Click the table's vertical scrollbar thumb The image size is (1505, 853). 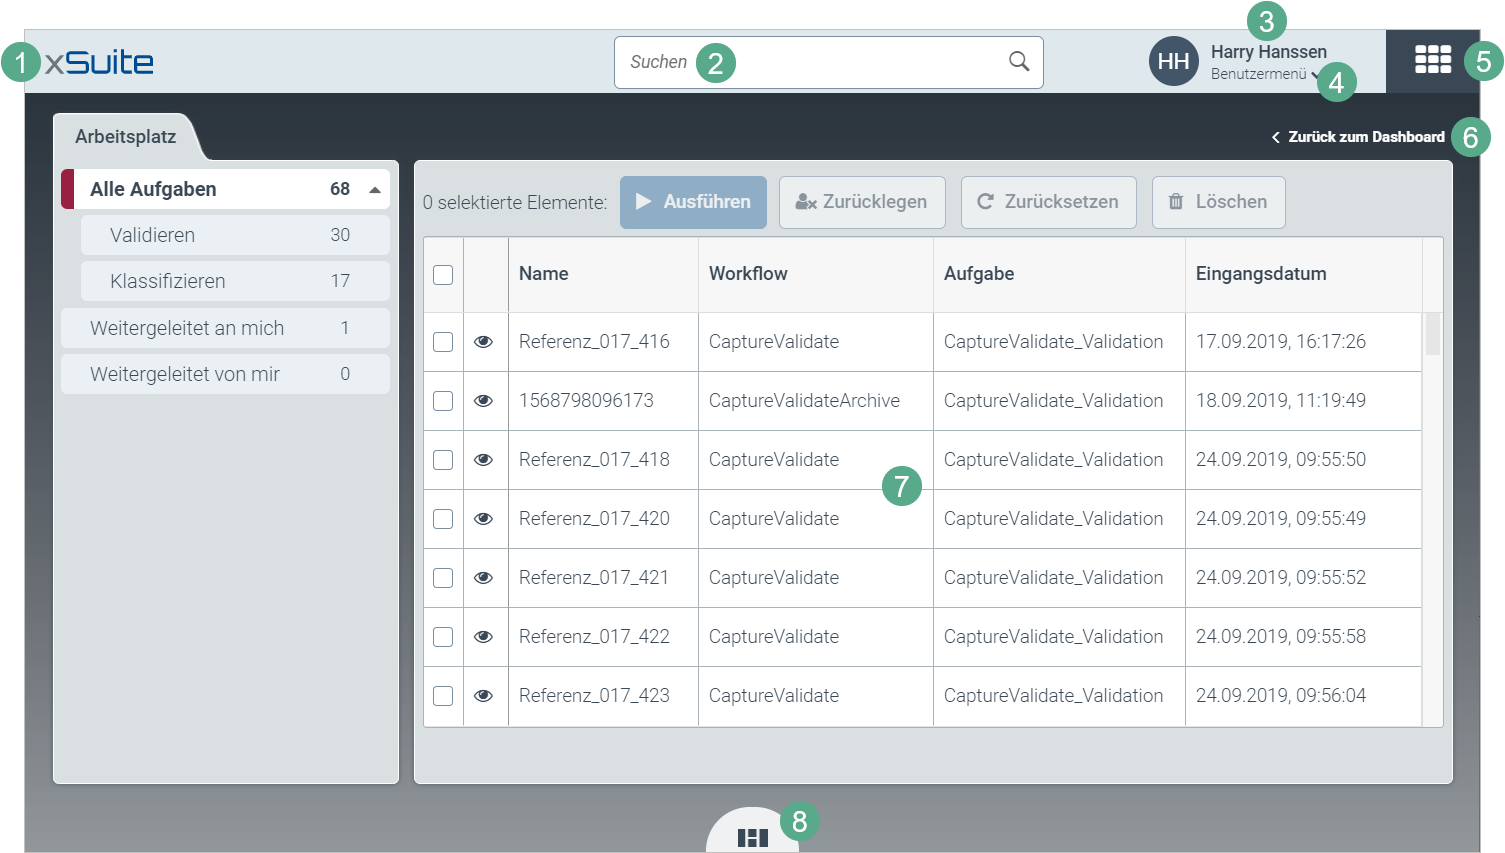click(1432, 334)
